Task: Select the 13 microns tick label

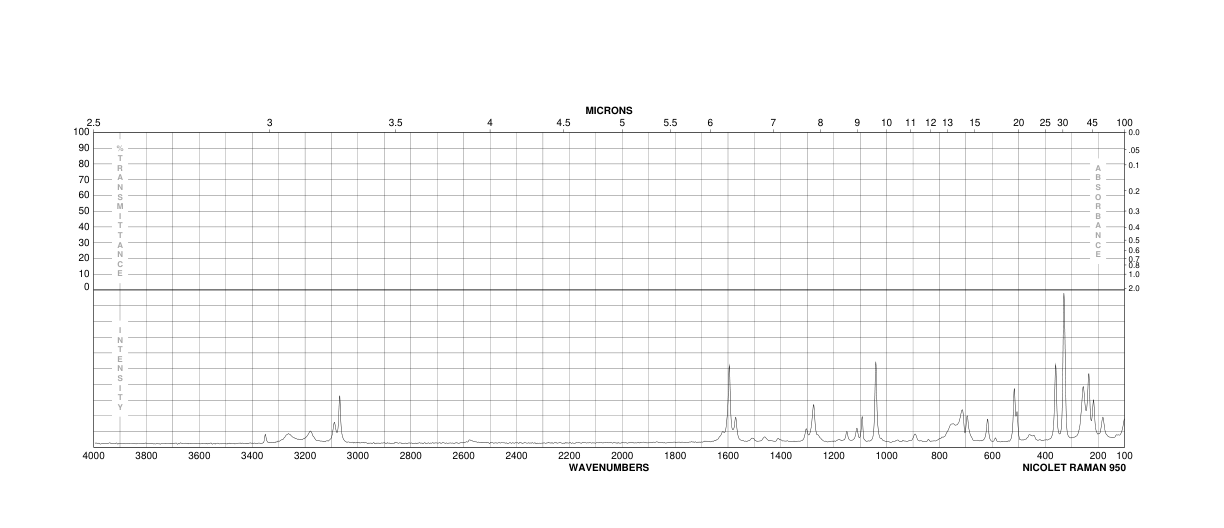Action: point(948,122)
